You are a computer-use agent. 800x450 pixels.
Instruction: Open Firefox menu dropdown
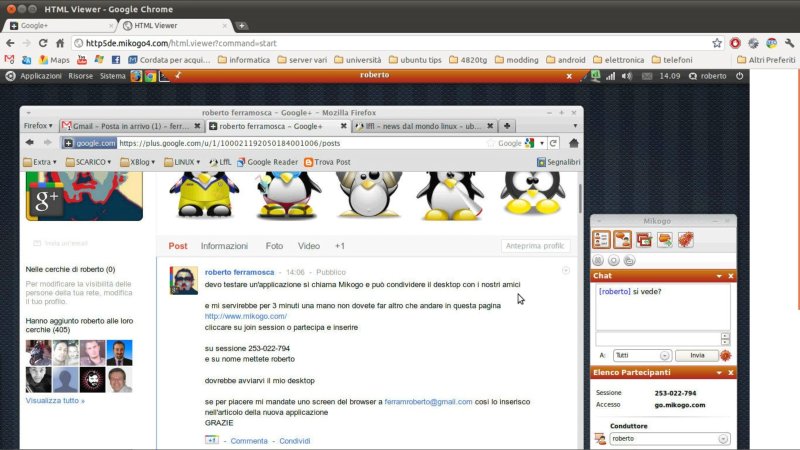[x=38, y=126]
